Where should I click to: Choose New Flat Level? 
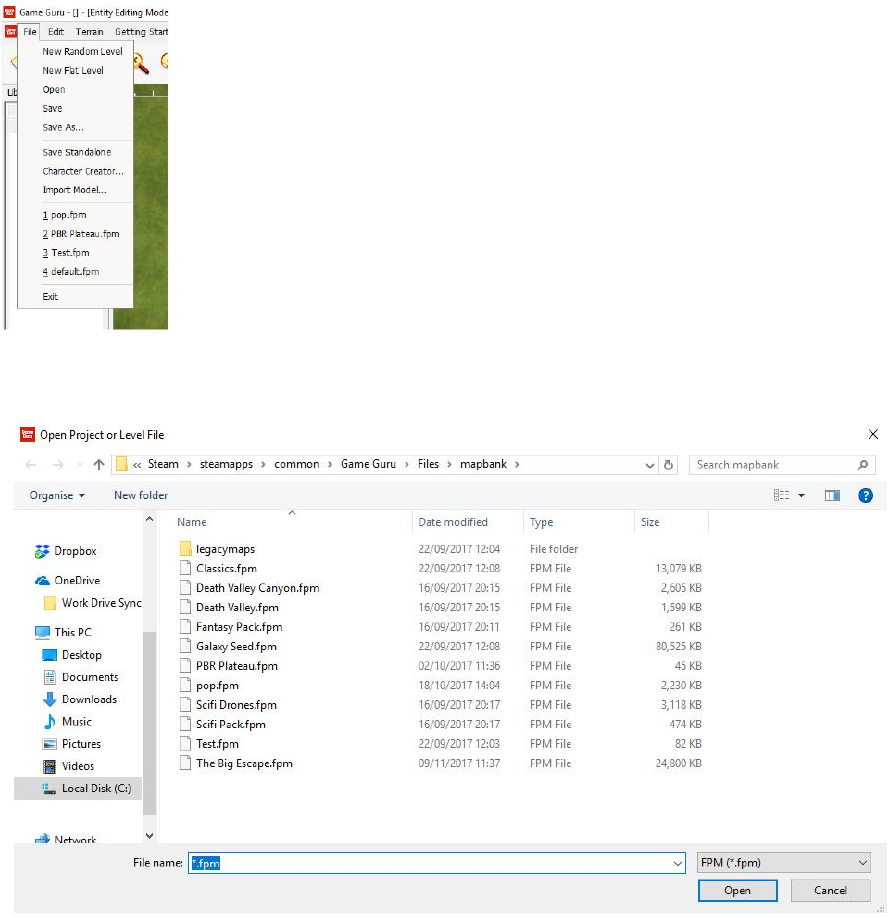click(73, 70)
